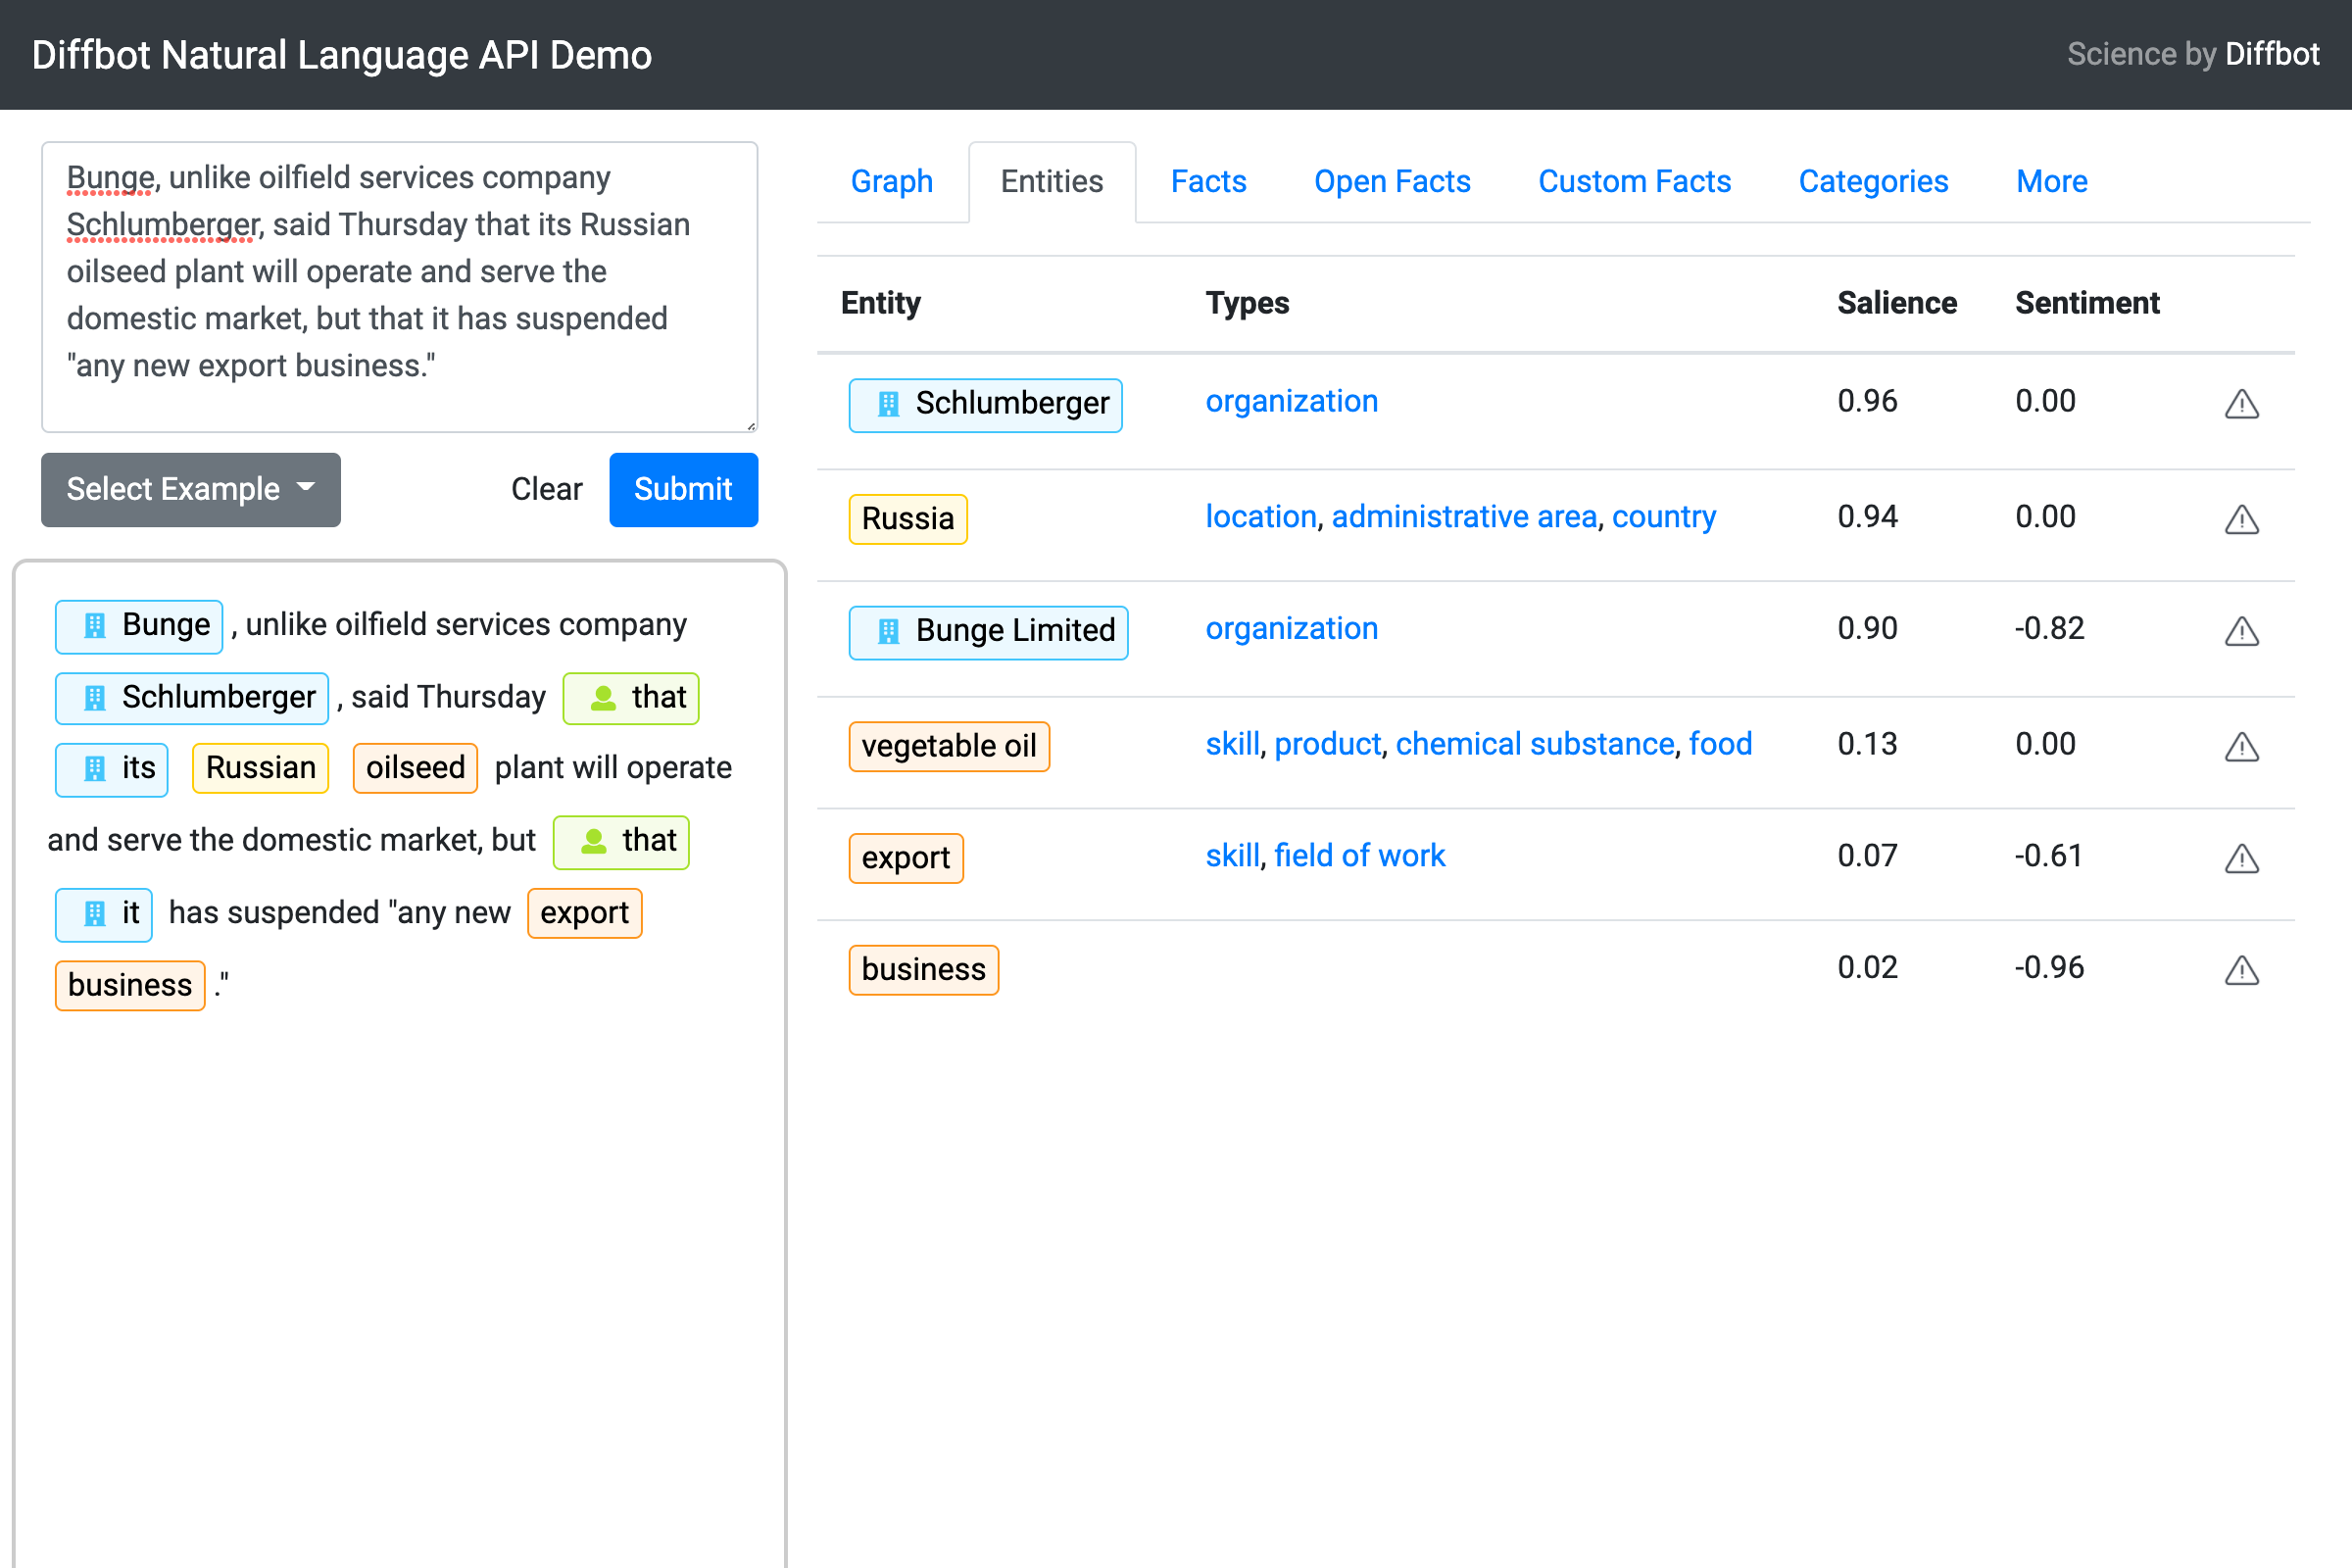Click the Sentiment column header
2352x1568 pixels.
click(2087, 303)
